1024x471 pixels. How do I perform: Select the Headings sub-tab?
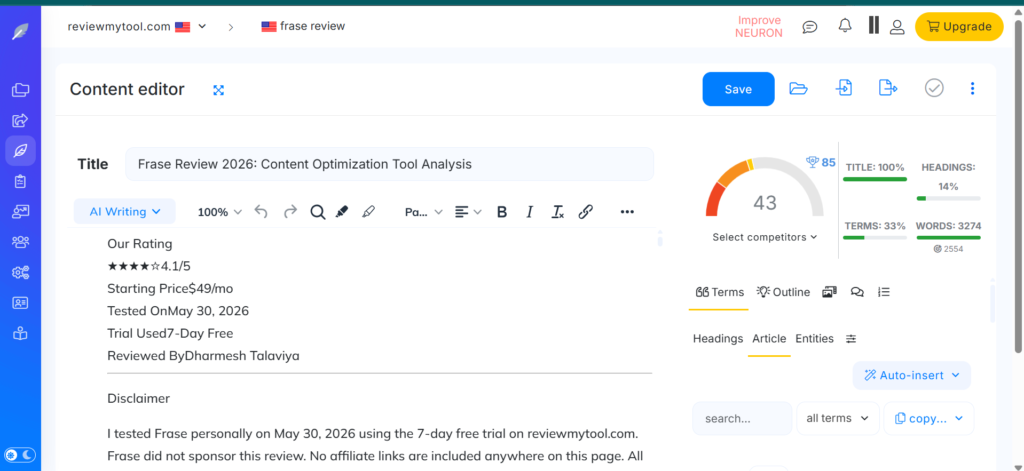718,338
